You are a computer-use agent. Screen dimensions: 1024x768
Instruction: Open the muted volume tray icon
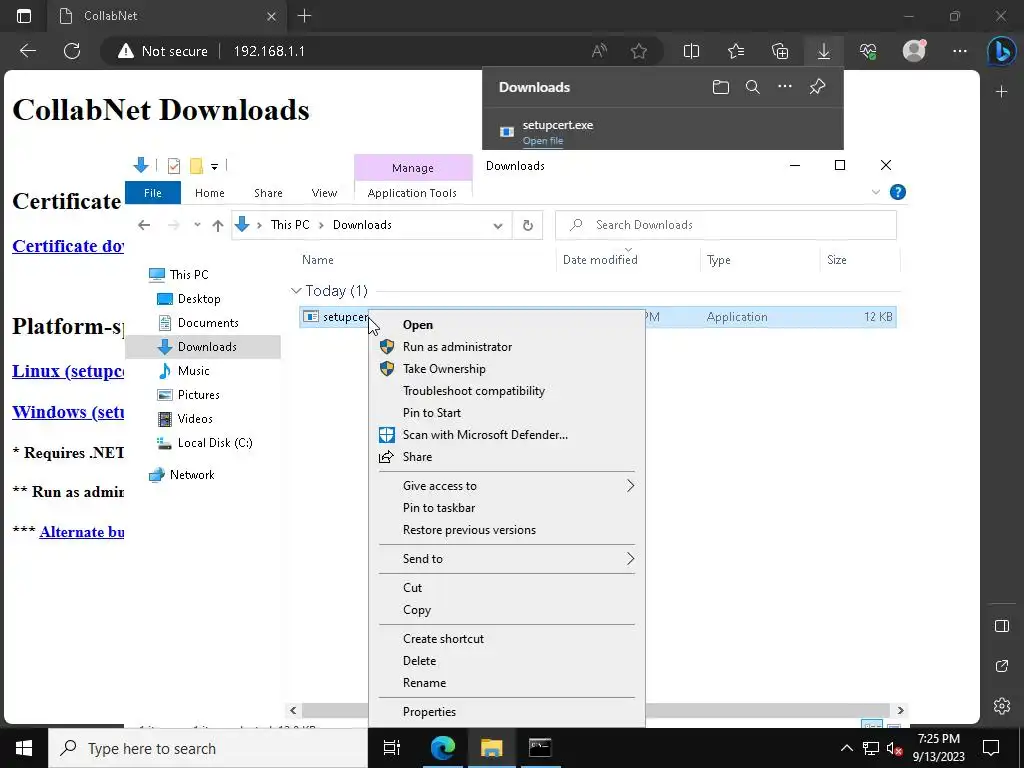tap(893, 748)
